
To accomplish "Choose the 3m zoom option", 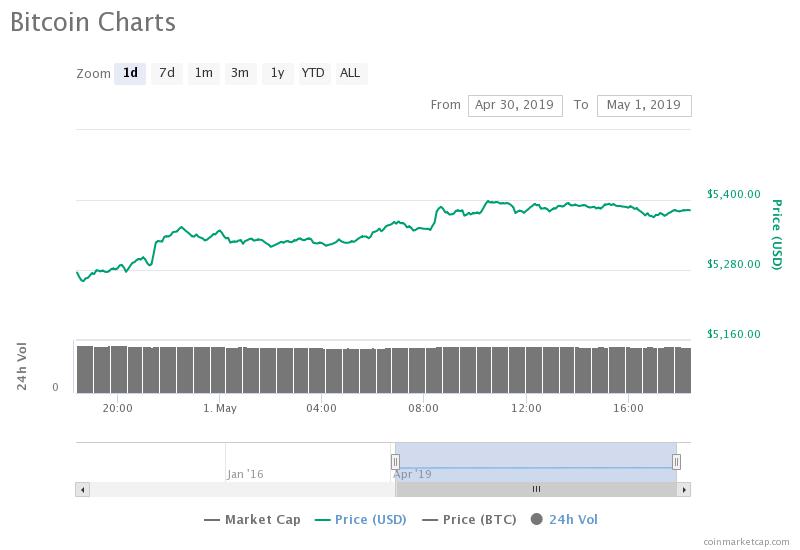I will [x=240, y=73].
